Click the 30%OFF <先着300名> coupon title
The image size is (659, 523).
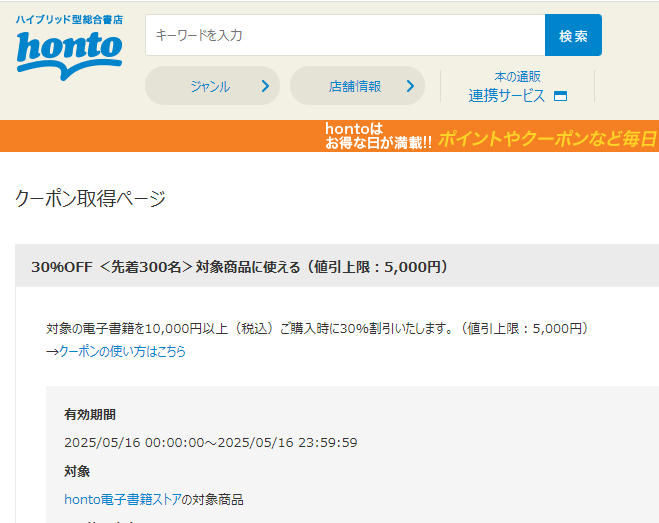[239, 267]
